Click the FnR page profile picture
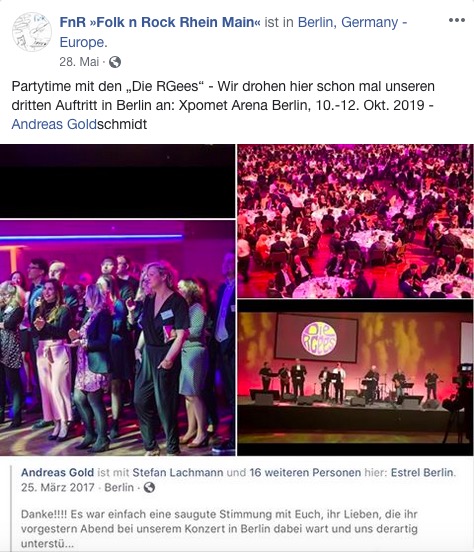This screenshot has height=552, width=474. tap(32, 32)
